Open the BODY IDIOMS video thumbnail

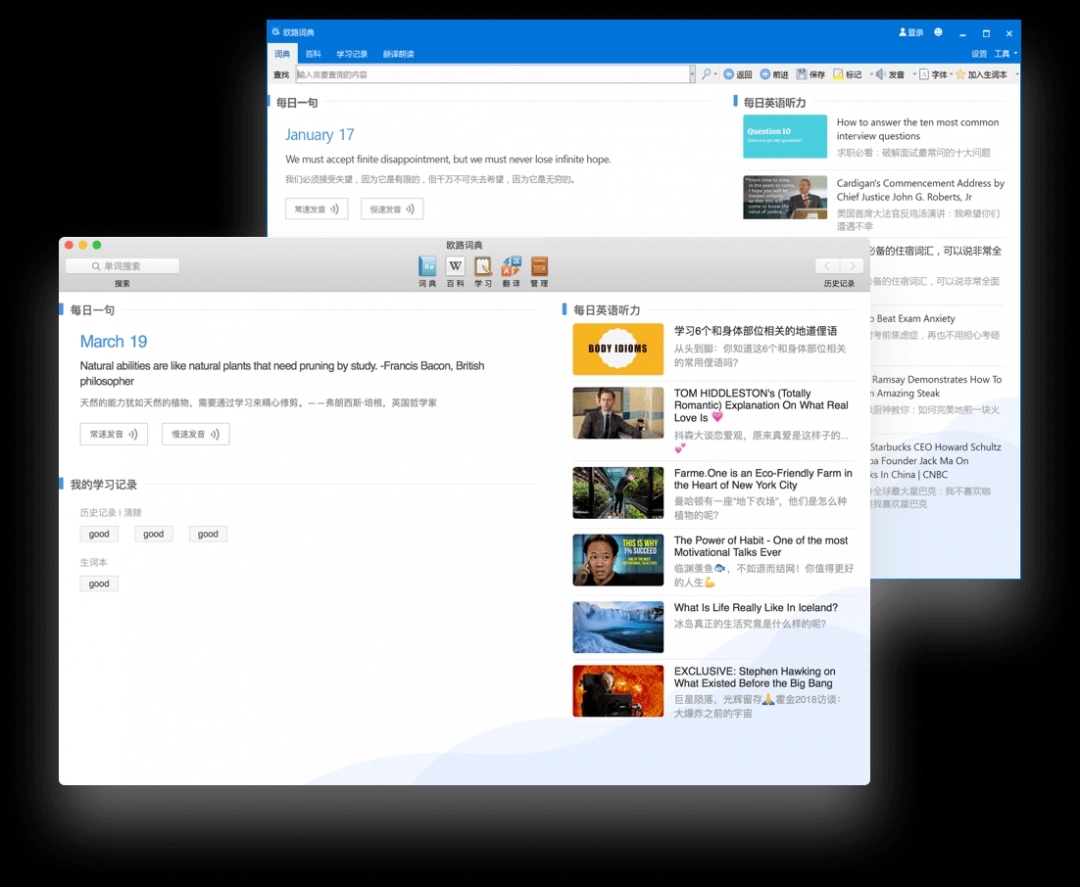617,349
